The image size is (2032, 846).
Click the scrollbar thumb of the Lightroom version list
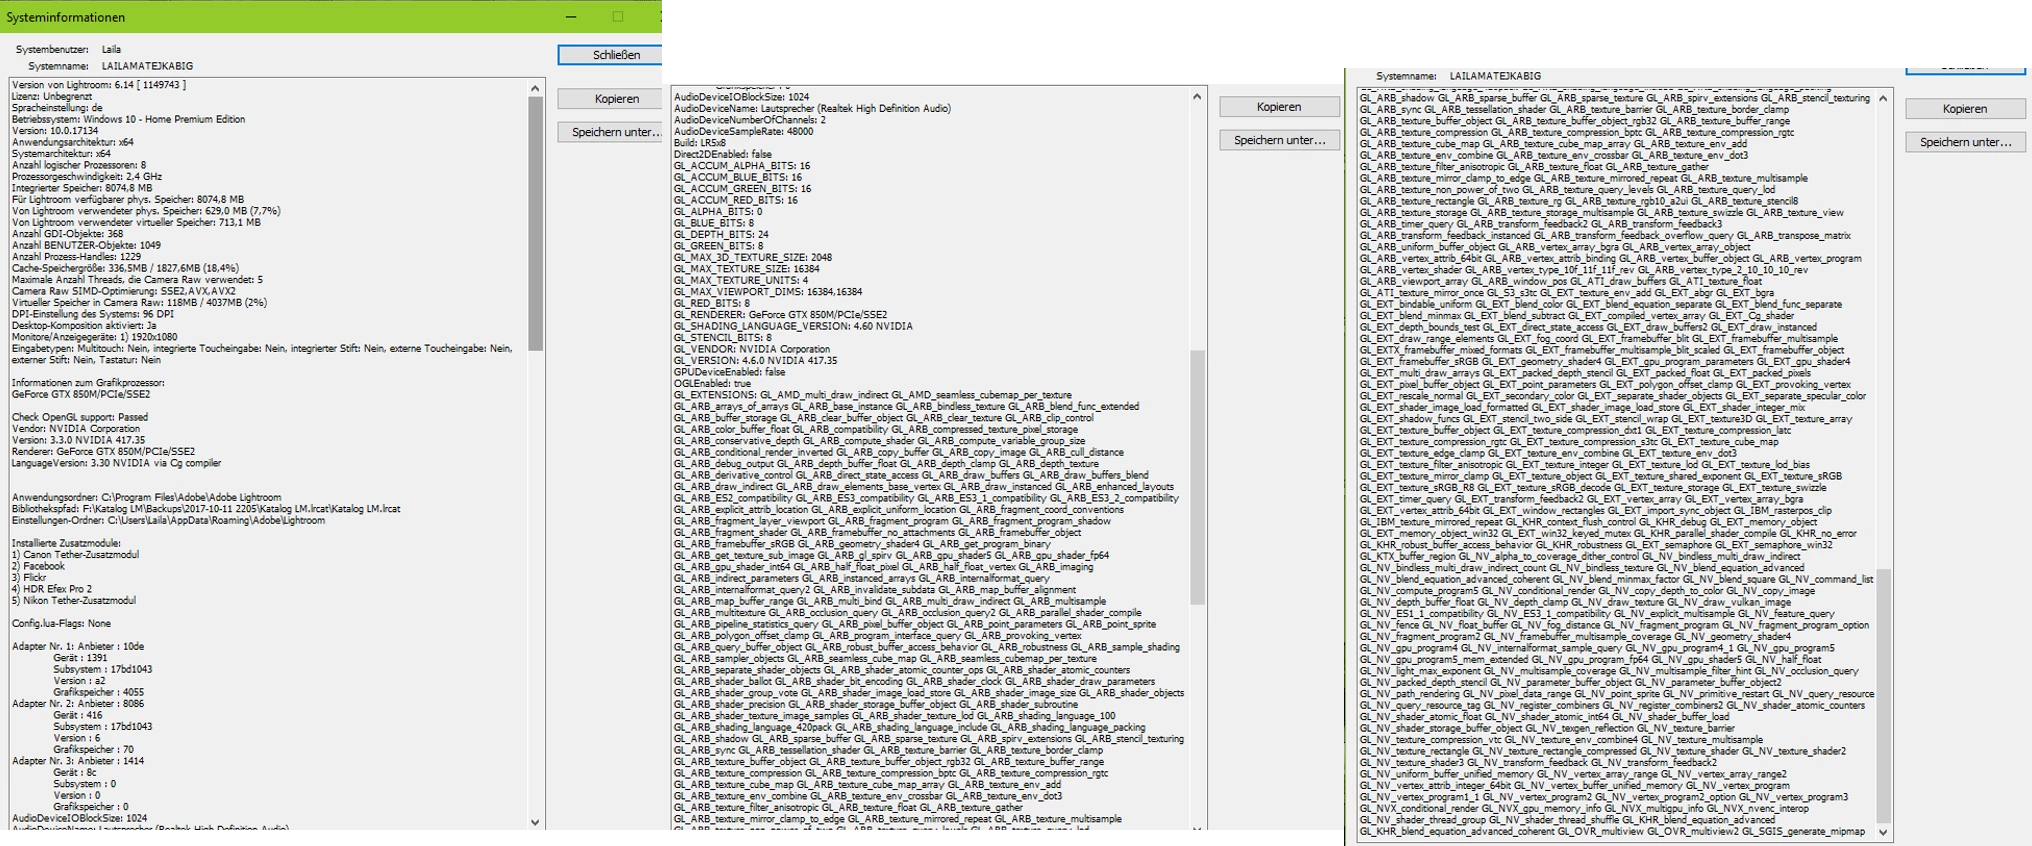[535, 223]
